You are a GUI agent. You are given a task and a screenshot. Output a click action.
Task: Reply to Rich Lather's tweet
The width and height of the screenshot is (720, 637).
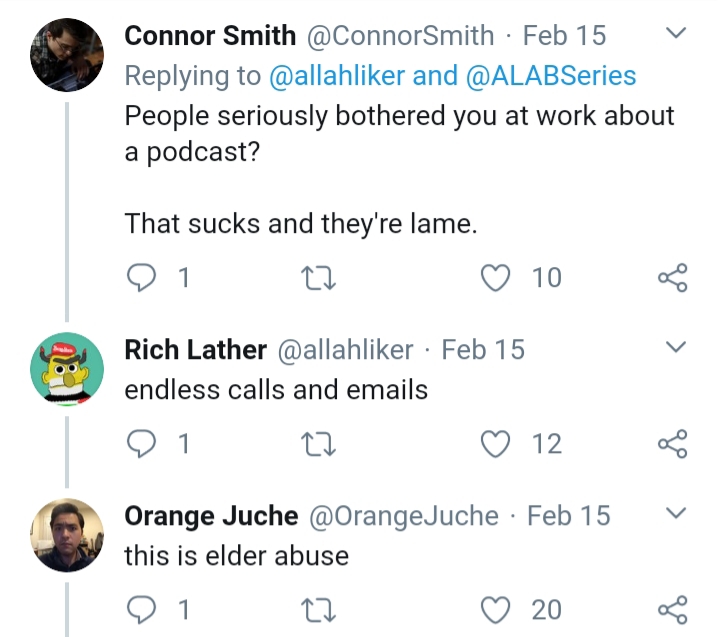(141, 444)
